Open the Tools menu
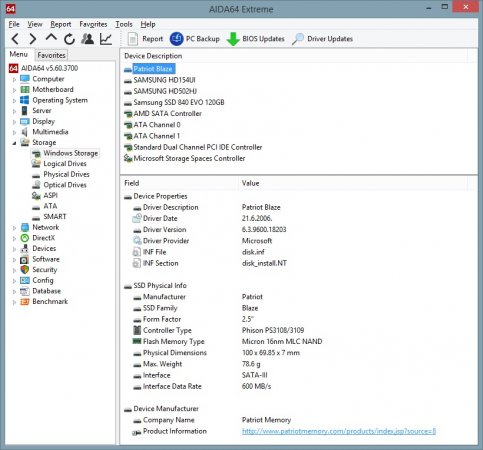Image resolution: width=483 pixels, height=450 pixels. [124, 24]
